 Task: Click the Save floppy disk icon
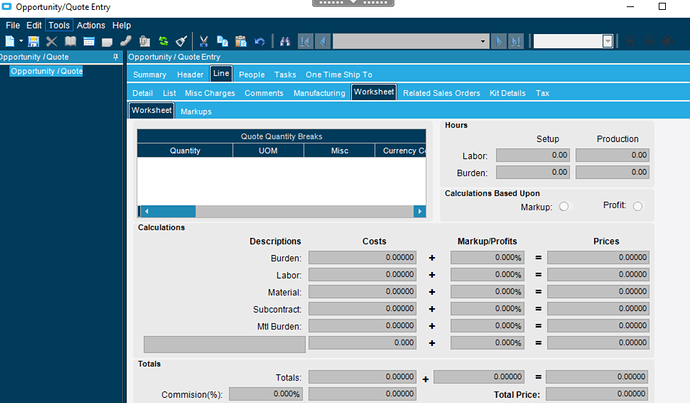tap(33, 41)
